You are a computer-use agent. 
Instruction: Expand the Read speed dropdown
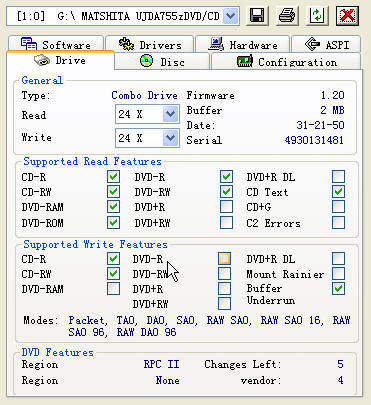pos(171,114)
